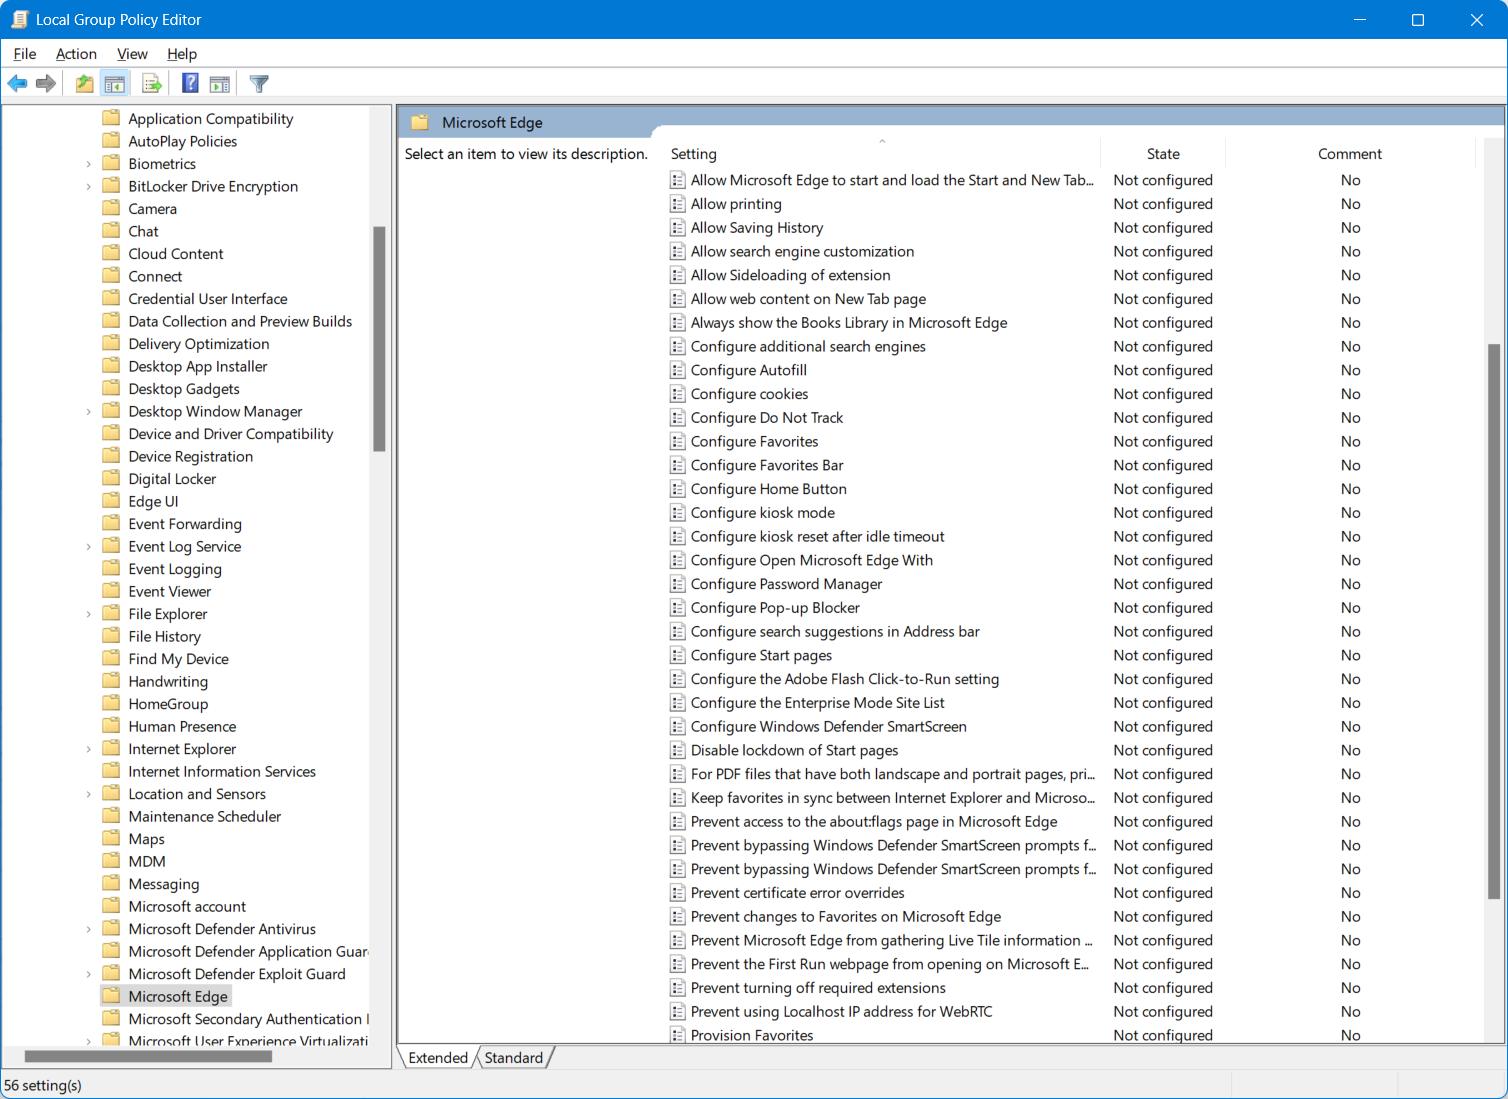Expand the Desktop Window Manager node
The width and height of the screenshot is (1508, 1099).
(x=88, y=411)
